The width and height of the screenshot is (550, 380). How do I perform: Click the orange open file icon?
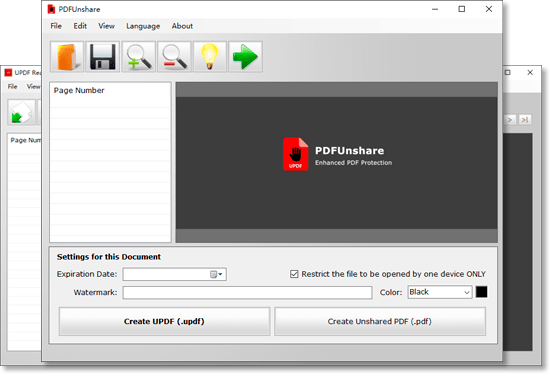pos(67,57)
